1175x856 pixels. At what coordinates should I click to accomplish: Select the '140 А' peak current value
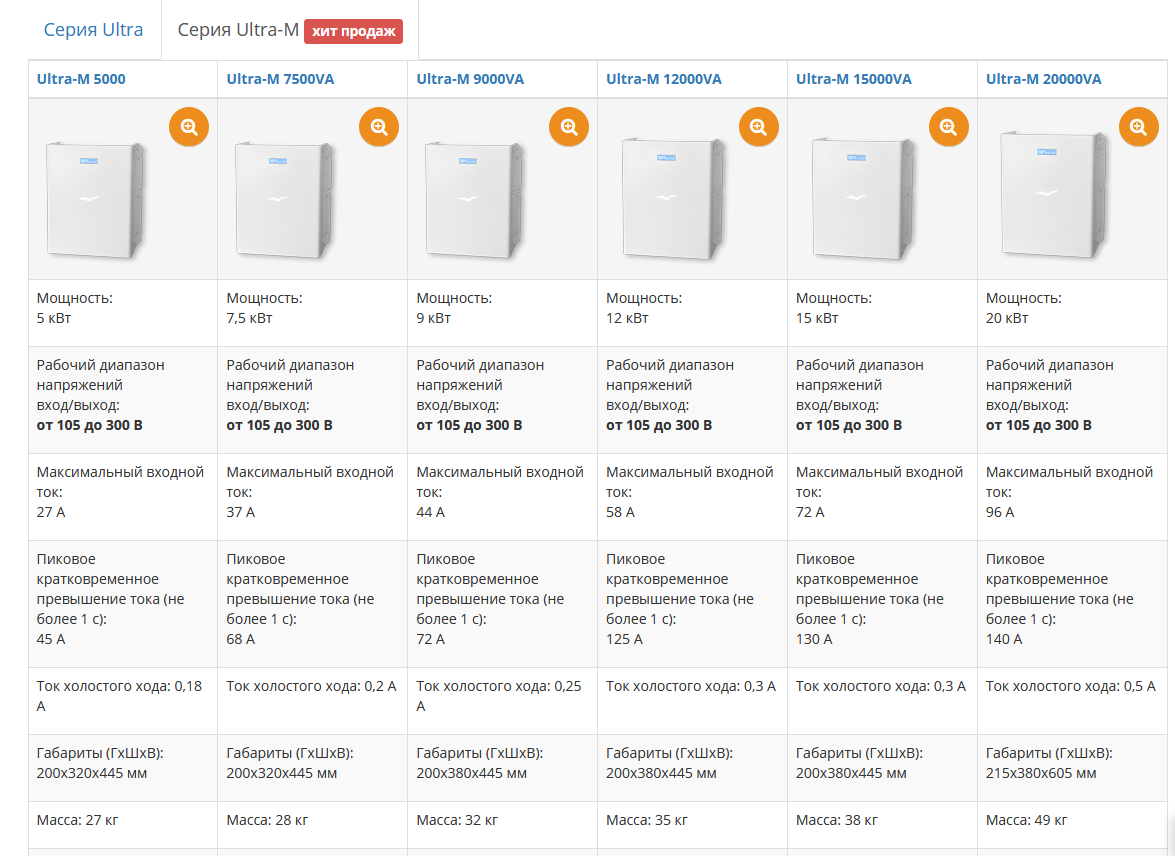point(1004,639)
